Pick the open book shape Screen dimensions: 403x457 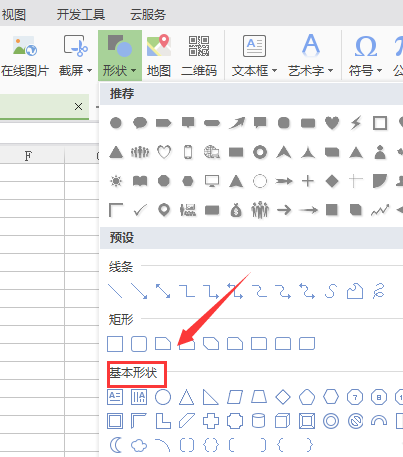[x=140, y=181]
